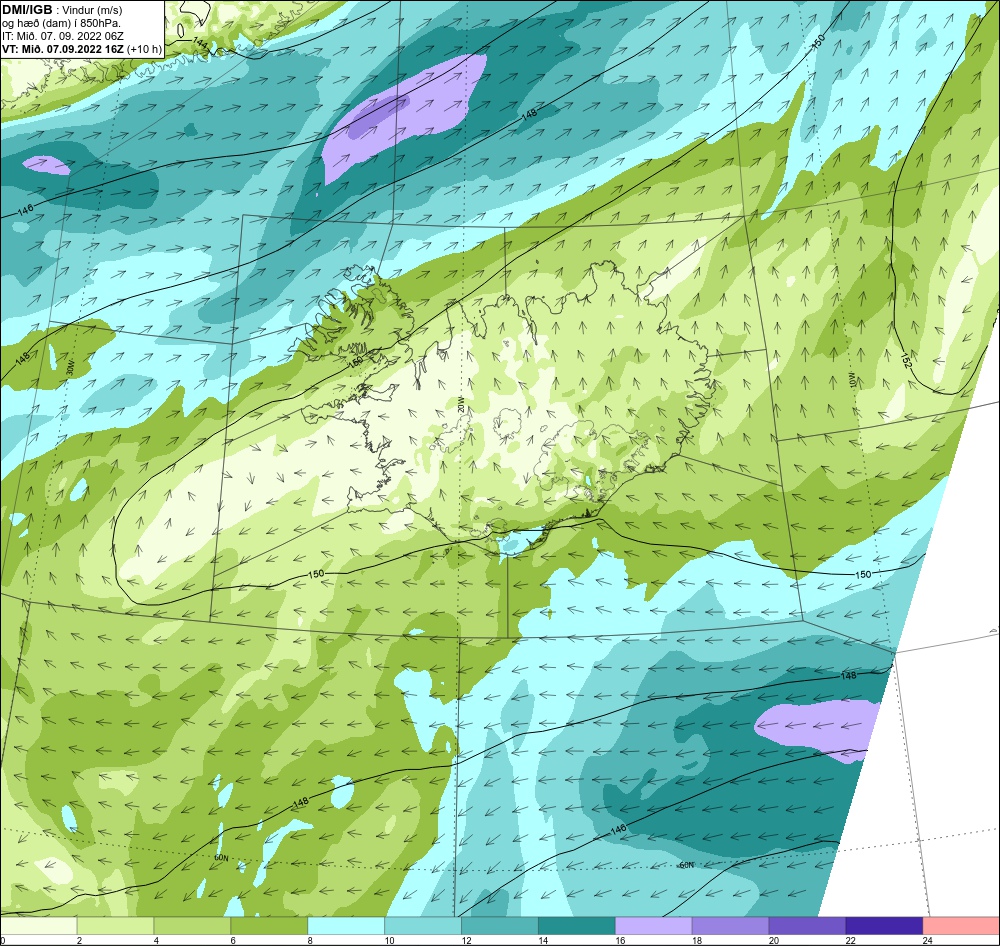Click the legend tick label '20'

click(774, 940)
